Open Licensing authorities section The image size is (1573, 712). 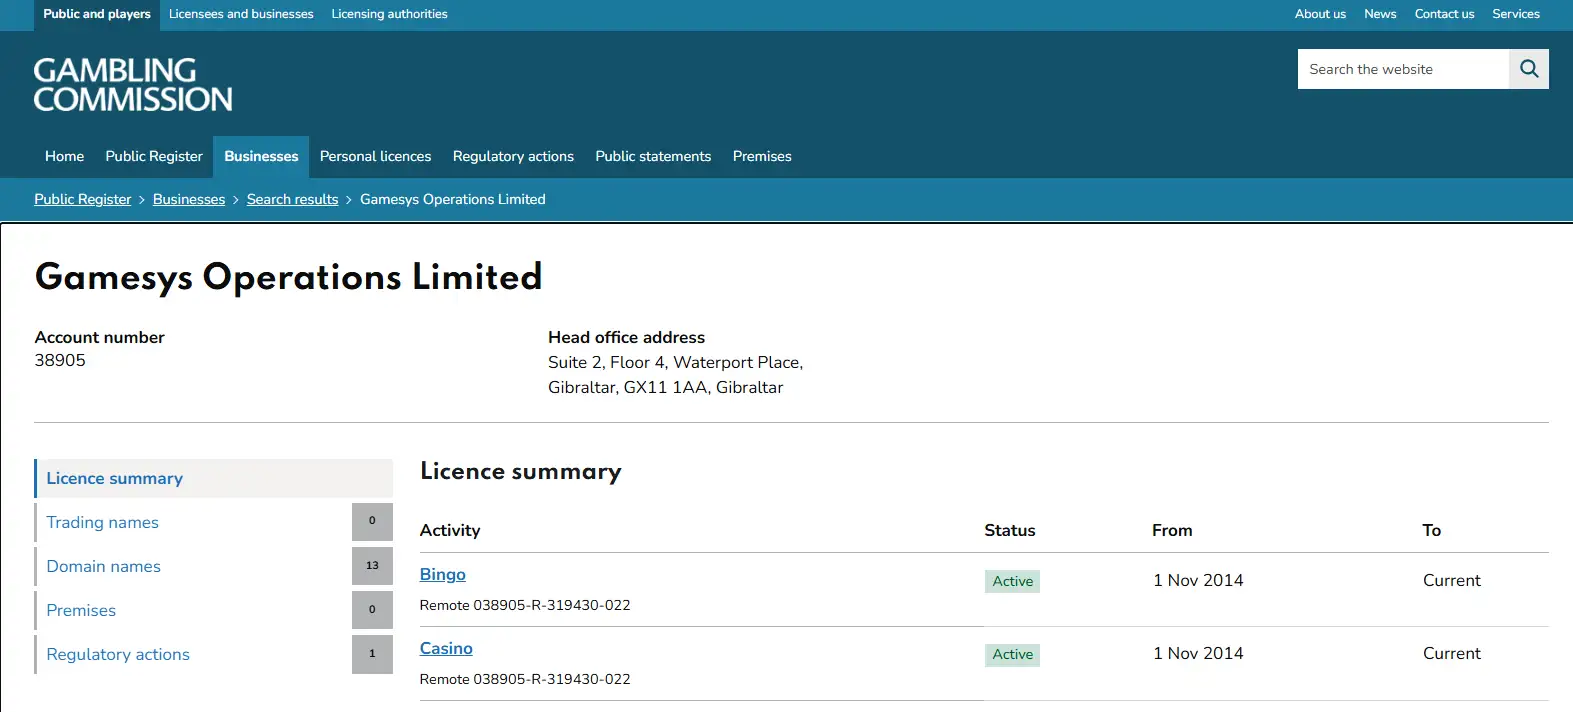(389, 14)
